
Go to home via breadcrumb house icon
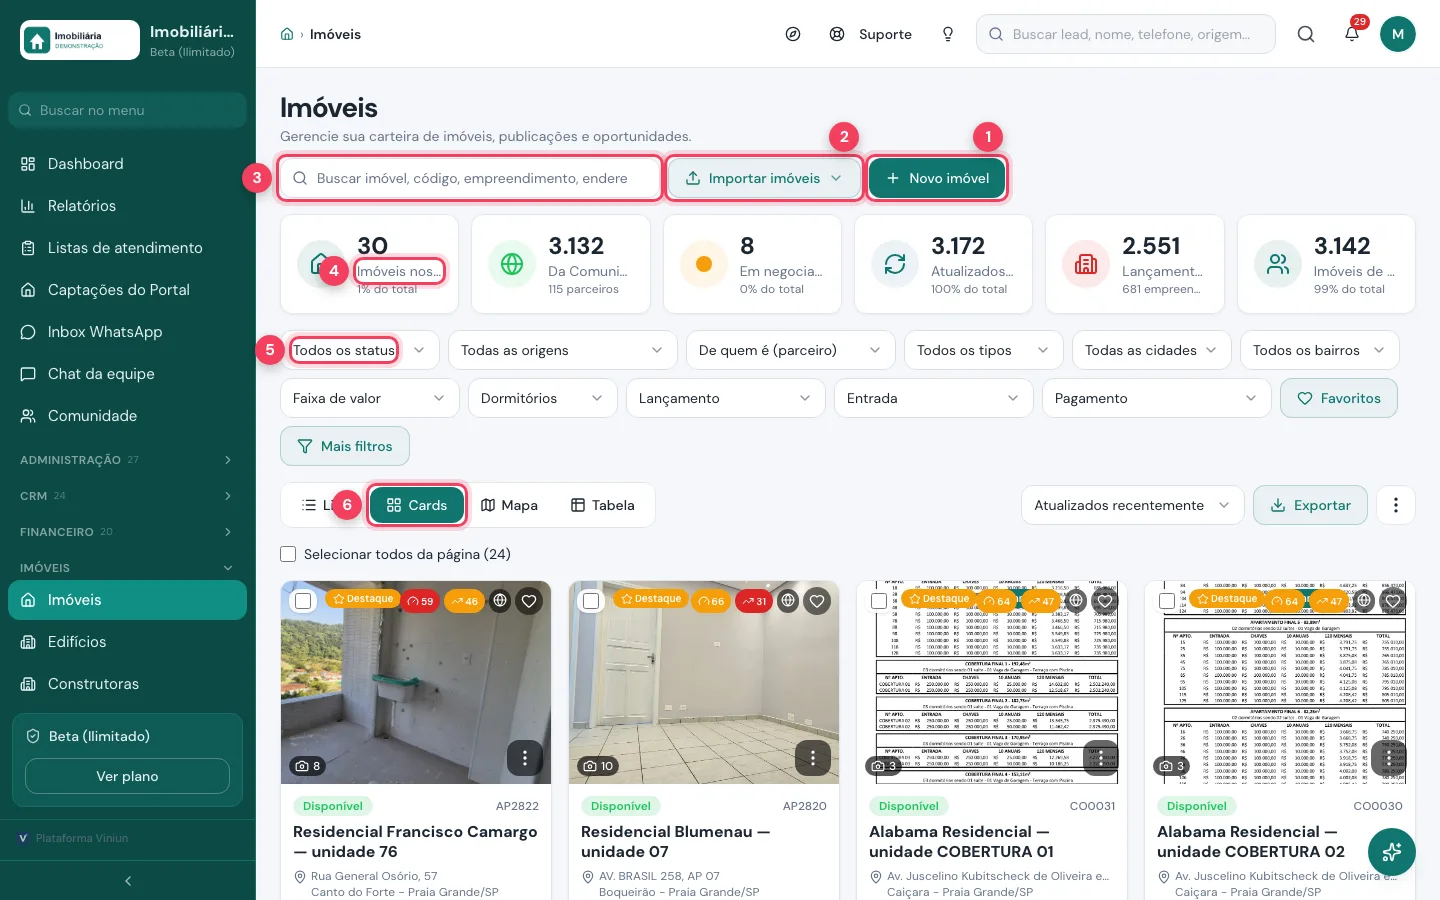click(x=287, y=34)
